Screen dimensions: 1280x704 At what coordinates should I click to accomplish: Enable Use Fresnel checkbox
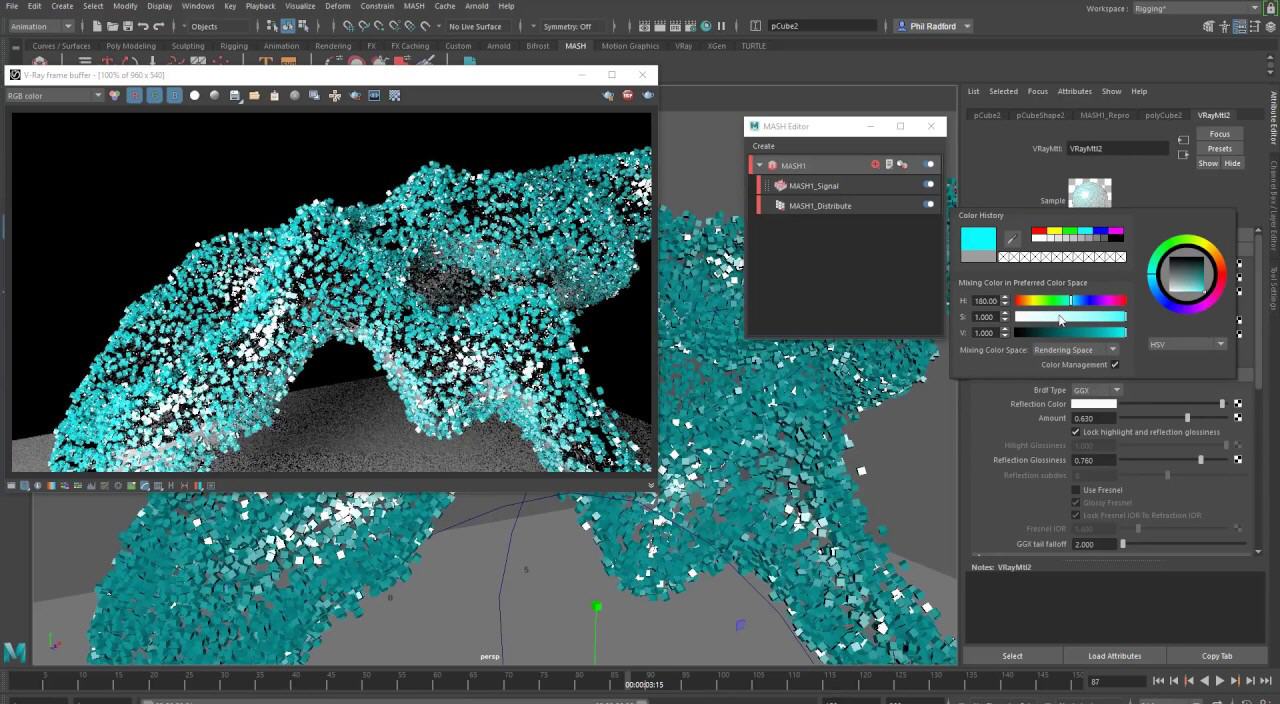coord(1076,490)
